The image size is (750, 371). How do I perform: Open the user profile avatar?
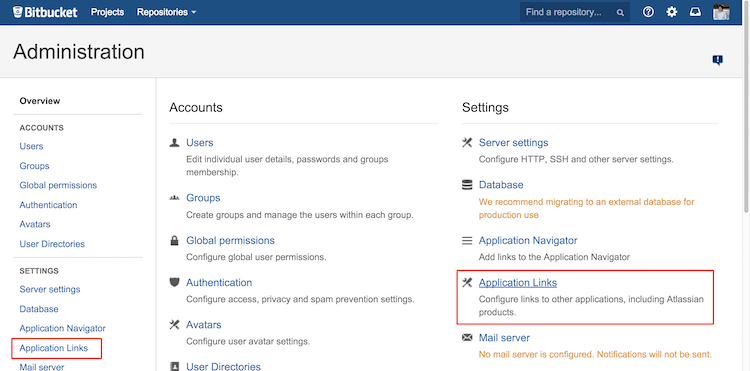721,12
